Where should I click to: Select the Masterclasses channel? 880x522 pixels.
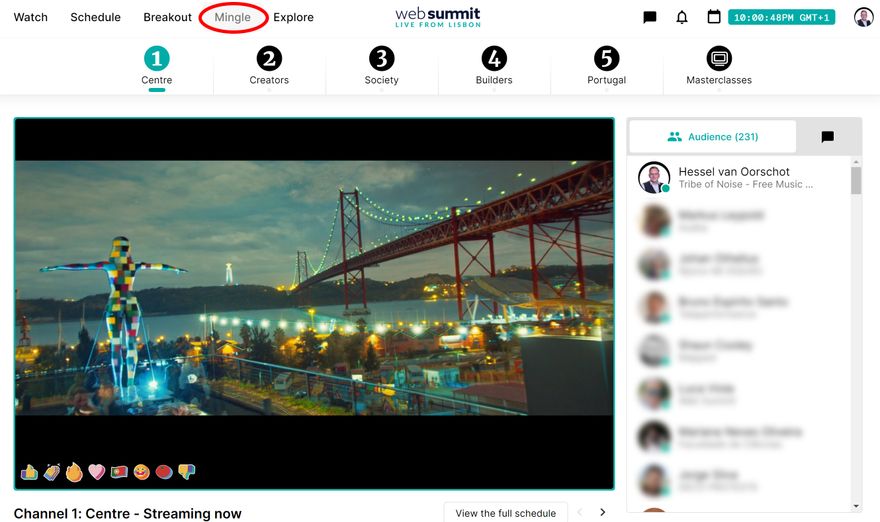click(718, 67)
